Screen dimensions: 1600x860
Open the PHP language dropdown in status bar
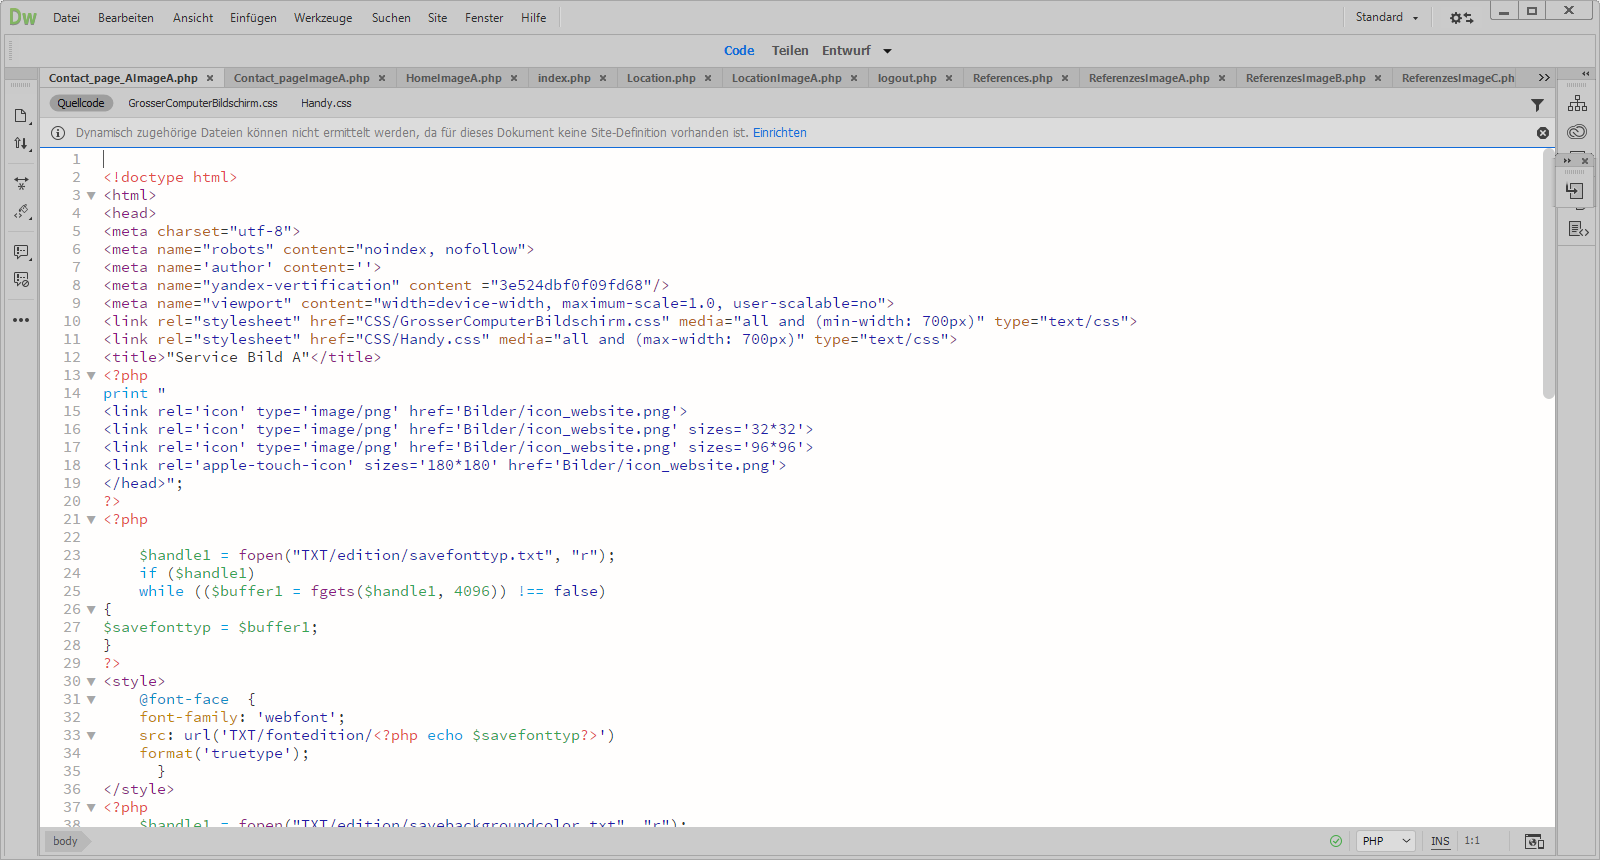[1386, 841]
